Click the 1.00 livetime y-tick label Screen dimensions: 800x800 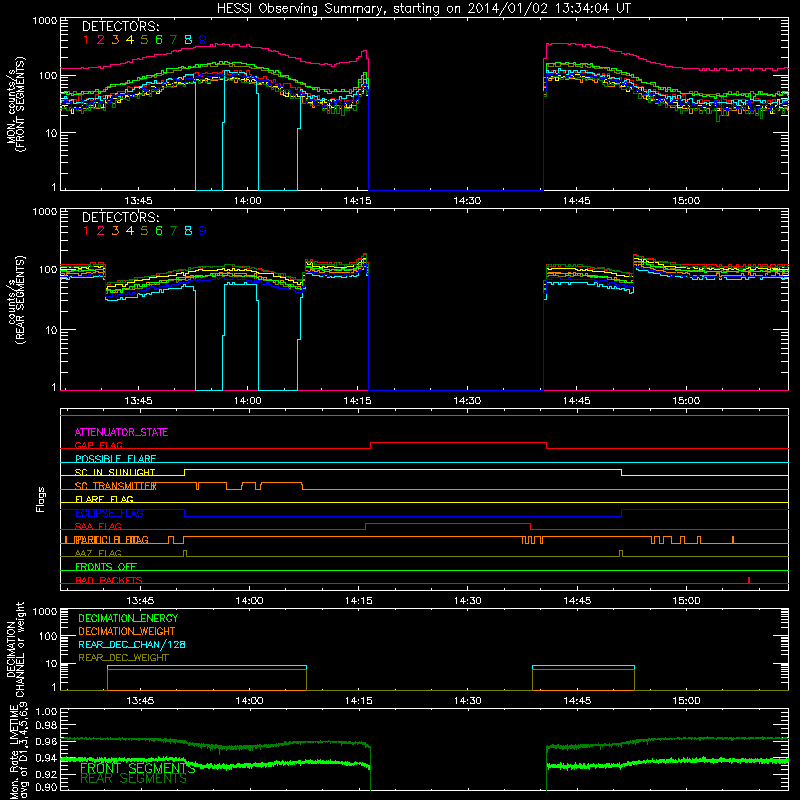pos(46,712)
